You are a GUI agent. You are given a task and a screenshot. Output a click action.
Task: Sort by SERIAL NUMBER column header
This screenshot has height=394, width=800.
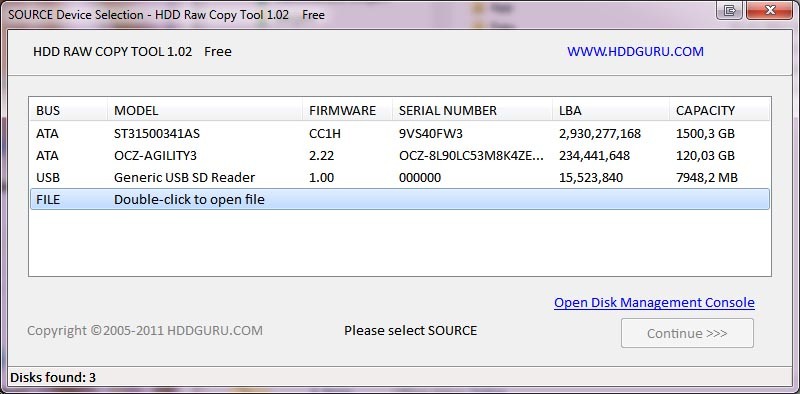tap(472, 110)
